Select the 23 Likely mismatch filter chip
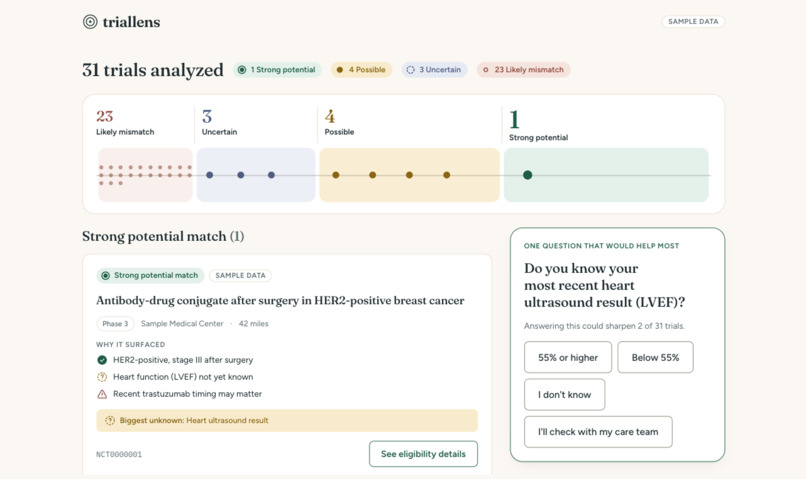 (x=523, y=70)
